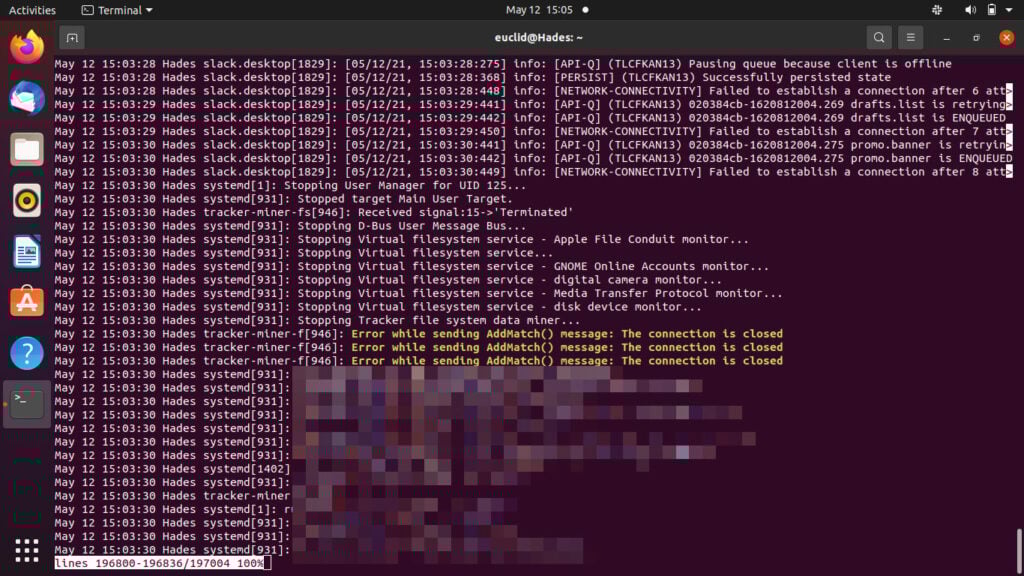The width and height of the screenshot is (1024, 576).
Task: Click 'Stopping Tracker file system data miner...' line
Action: [439, 321]
